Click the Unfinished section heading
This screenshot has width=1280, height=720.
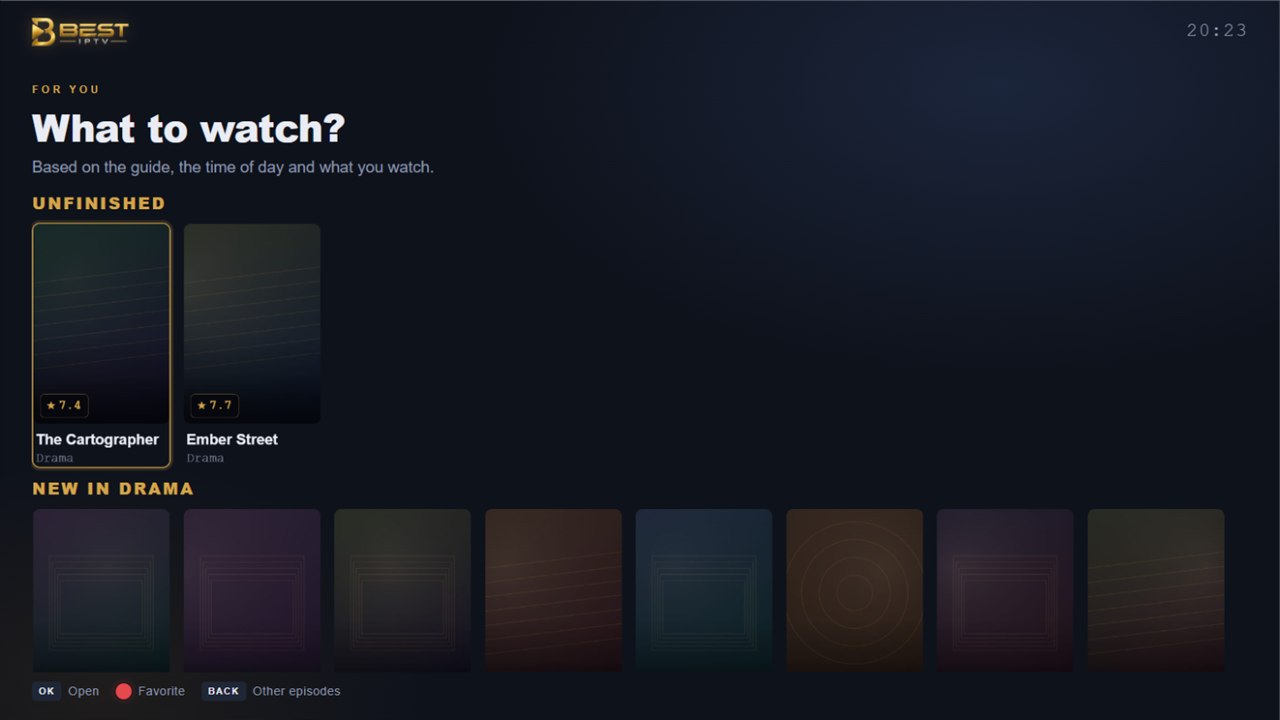(x=99, y=203)
